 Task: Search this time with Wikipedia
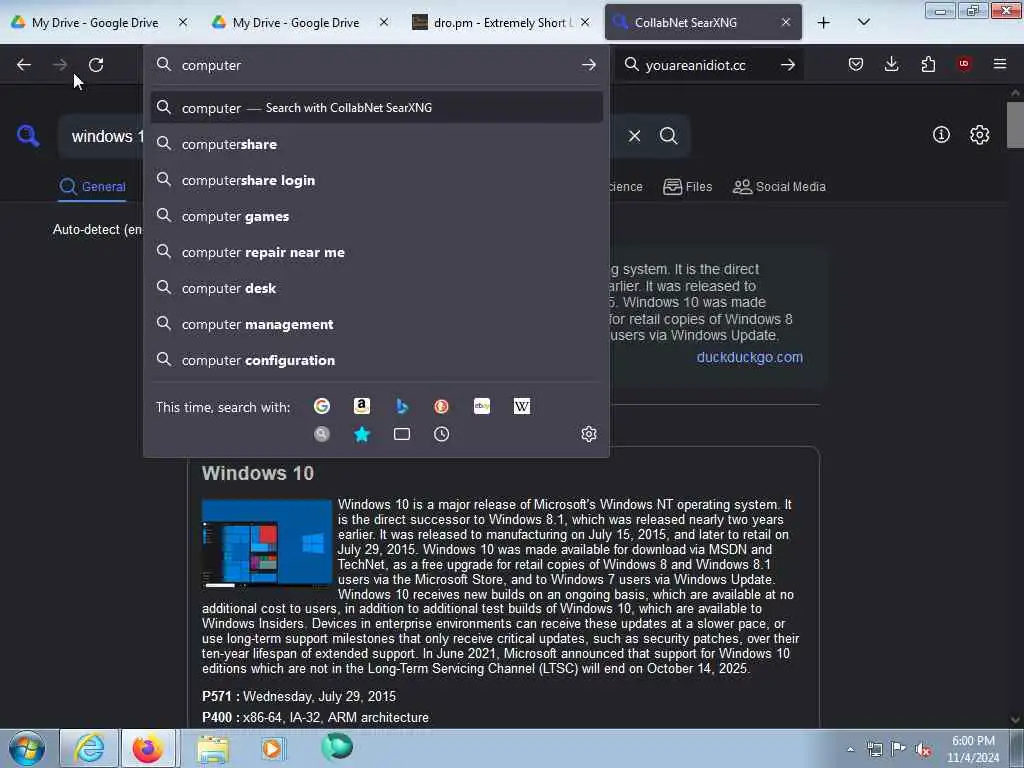[x=522, y=406]
